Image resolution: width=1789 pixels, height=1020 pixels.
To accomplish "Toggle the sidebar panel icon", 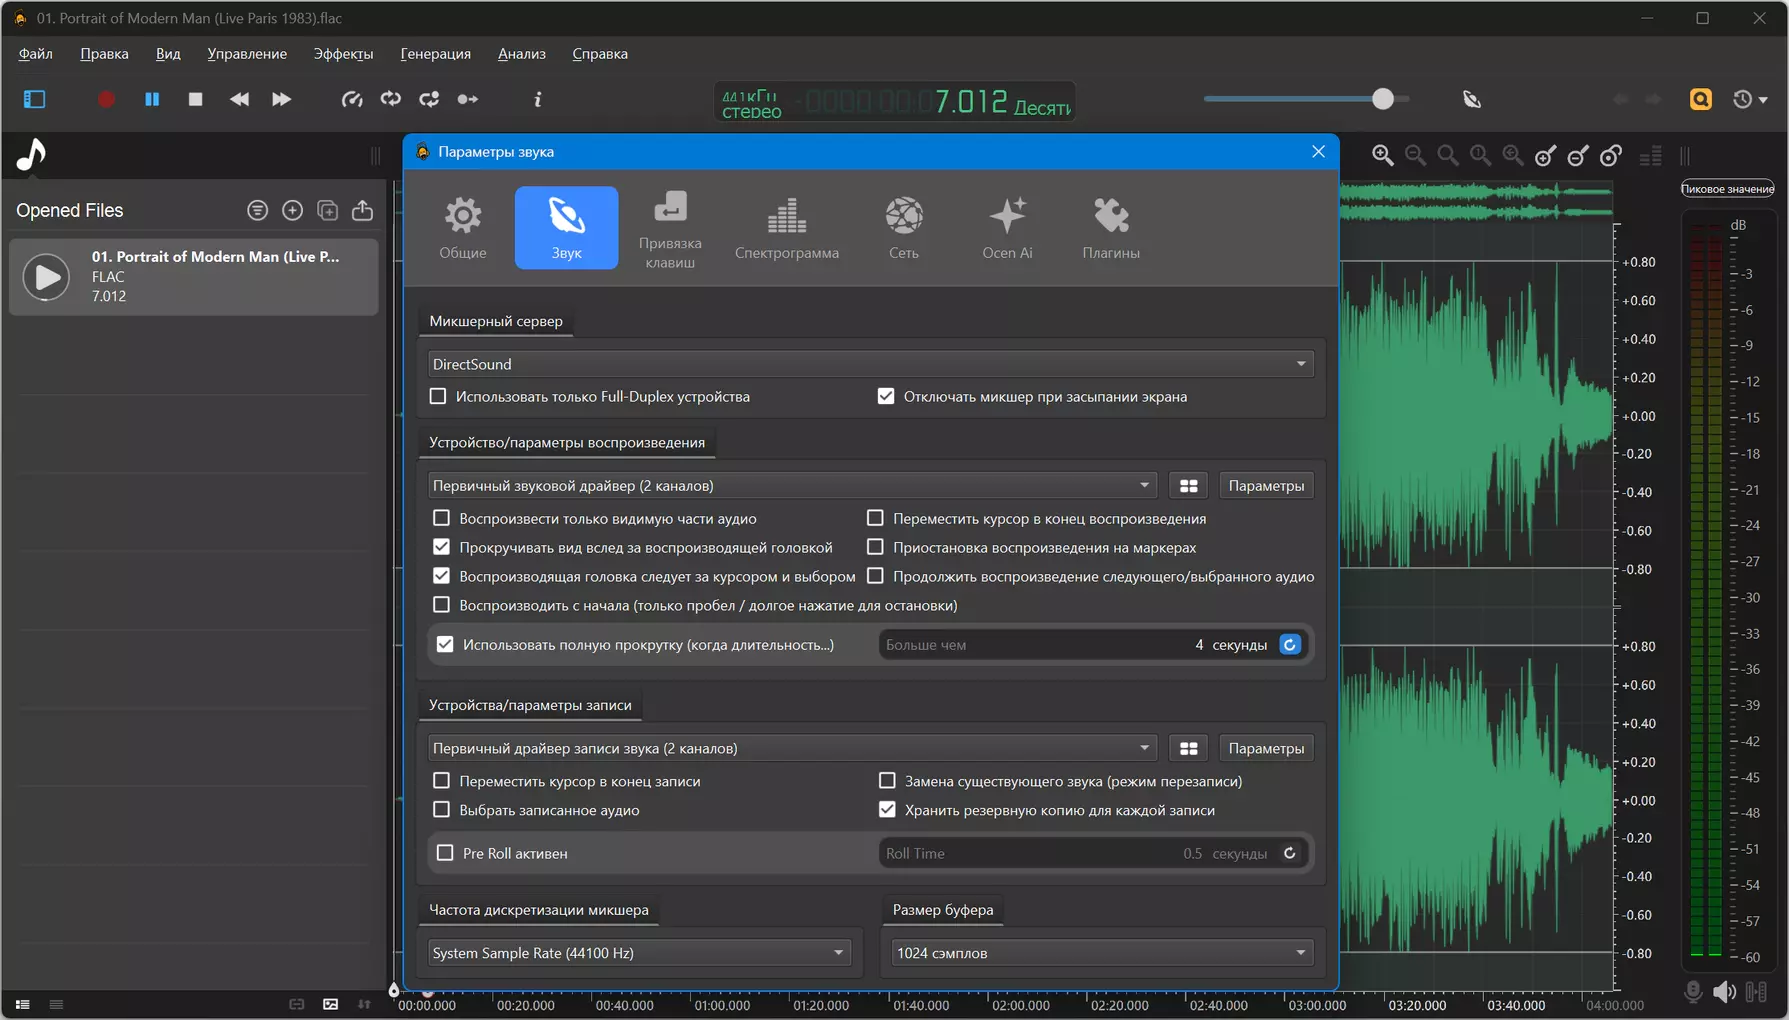I will (x=34, y=99).
